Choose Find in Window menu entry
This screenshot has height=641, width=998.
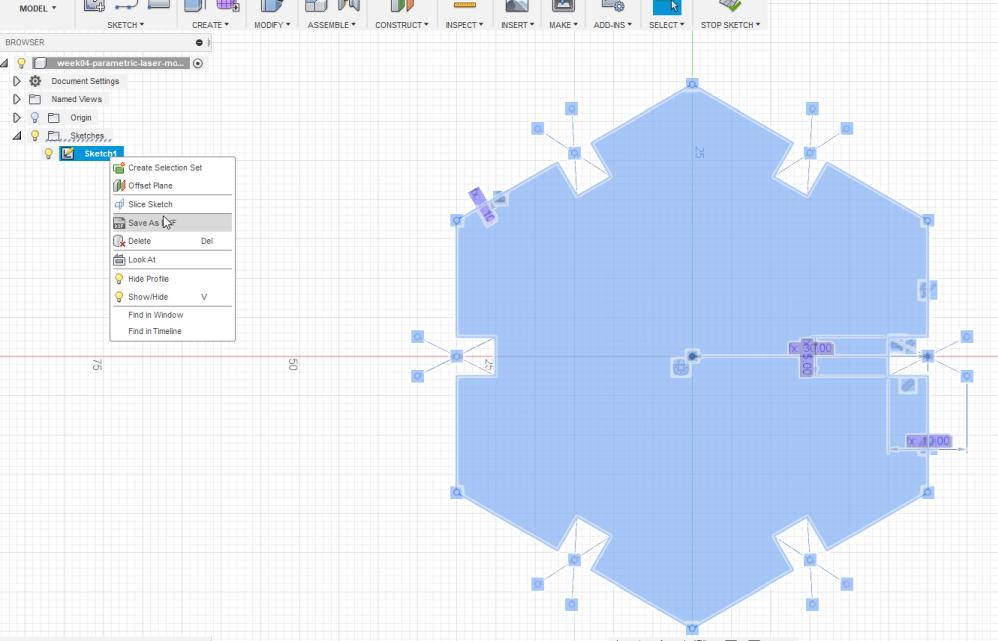coord(172,315)
